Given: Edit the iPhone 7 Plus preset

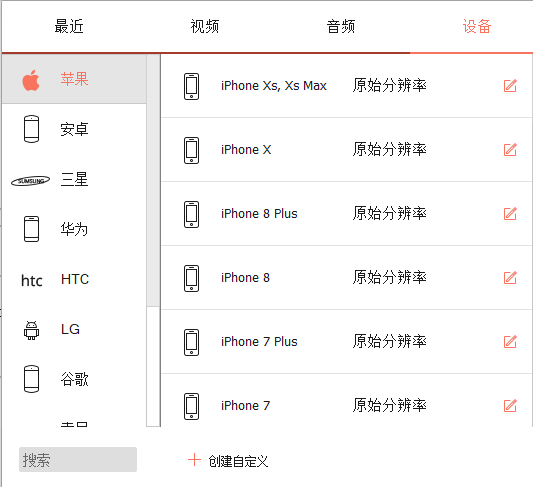Looking at the screenshot, I should (x=510, y=342).
